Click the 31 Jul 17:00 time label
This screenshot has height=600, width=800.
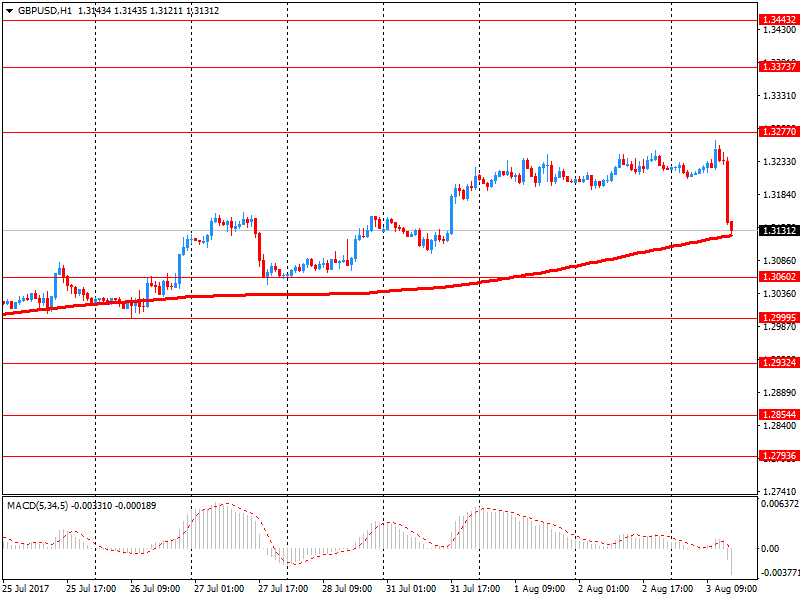(x=475, y=589)
